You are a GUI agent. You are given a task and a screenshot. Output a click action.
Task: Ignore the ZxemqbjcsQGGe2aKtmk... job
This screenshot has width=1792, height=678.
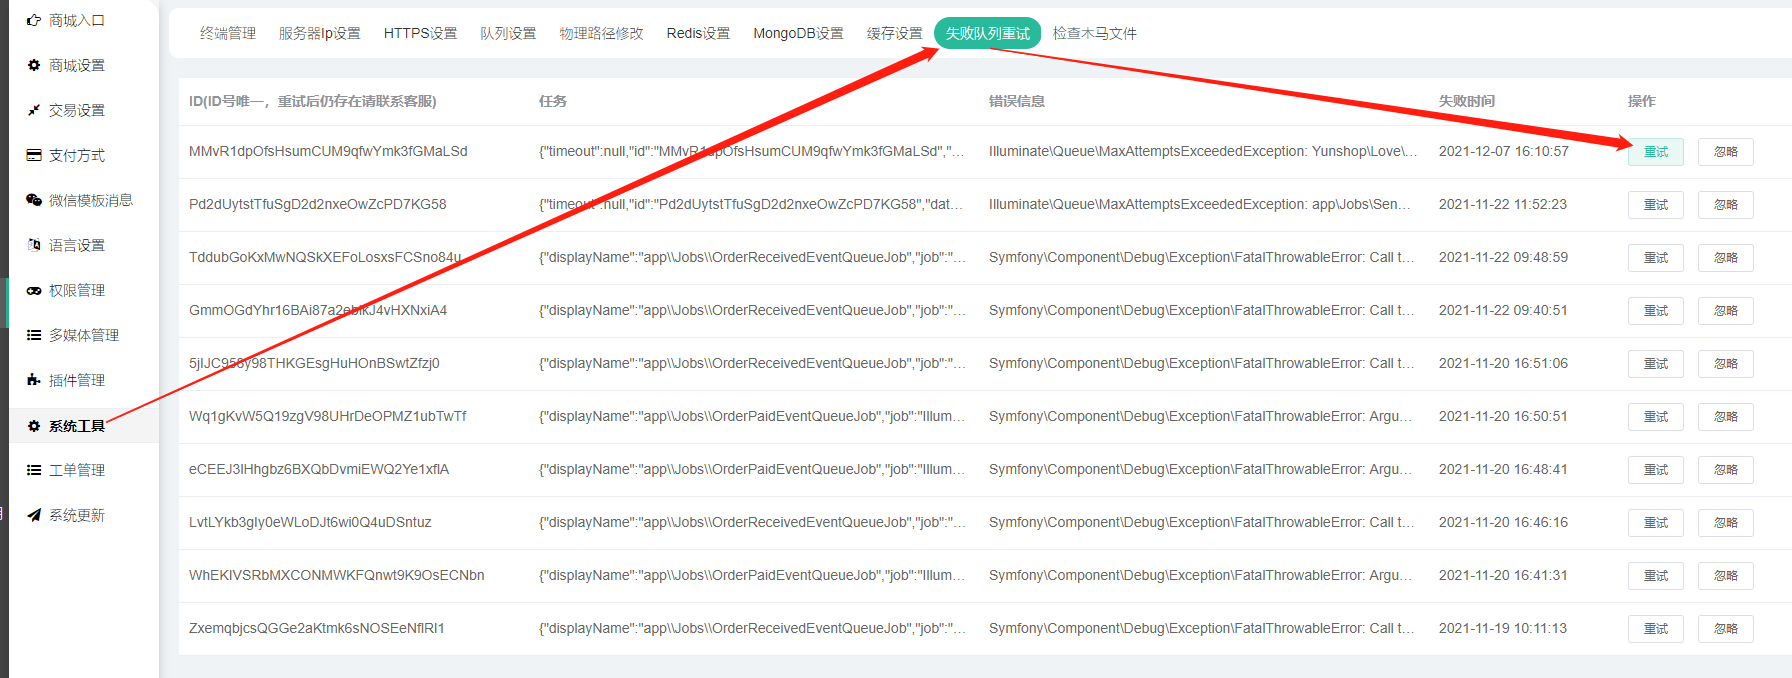[x=1726, y=629]
